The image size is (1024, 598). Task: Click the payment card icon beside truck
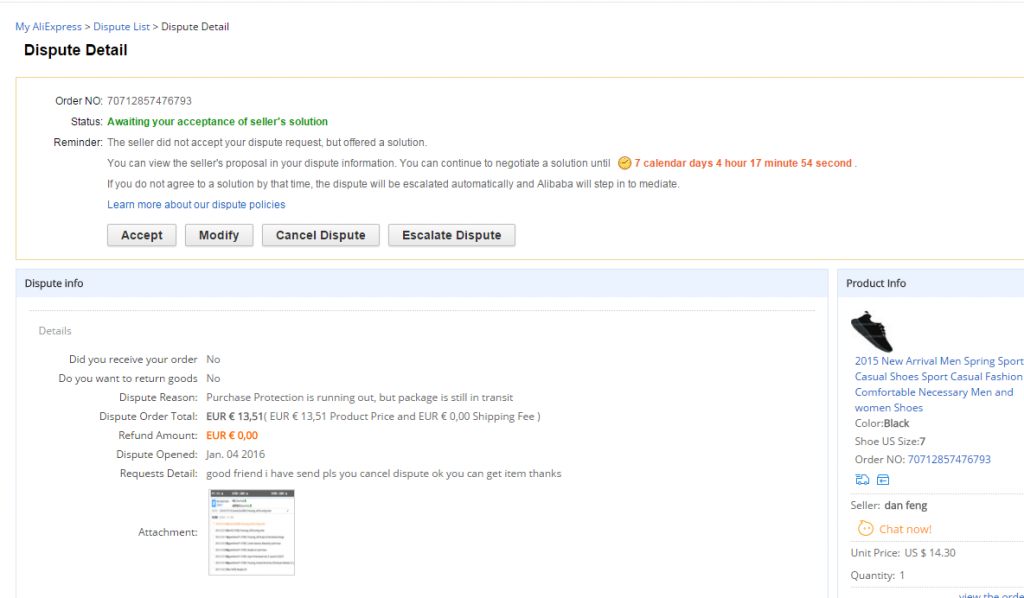(883, 480)
